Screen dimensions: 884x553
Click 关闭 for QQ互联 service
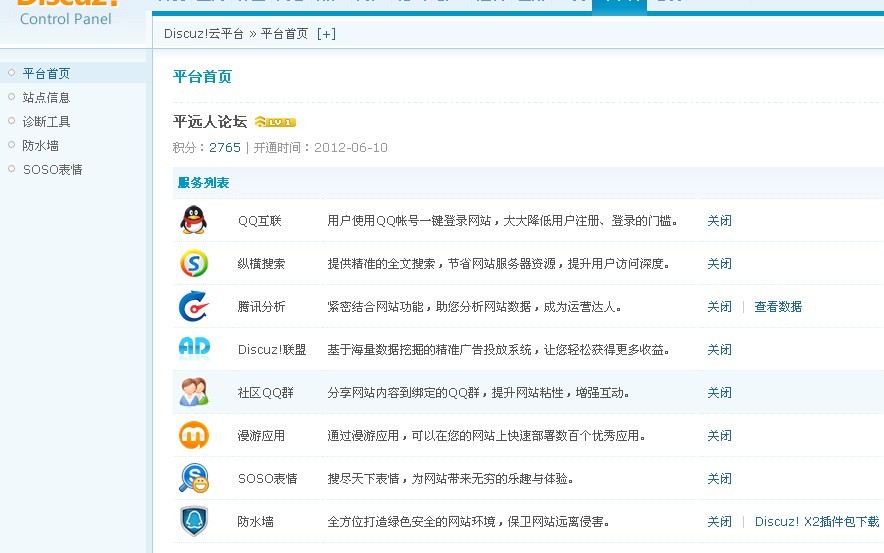pos(719,220)
